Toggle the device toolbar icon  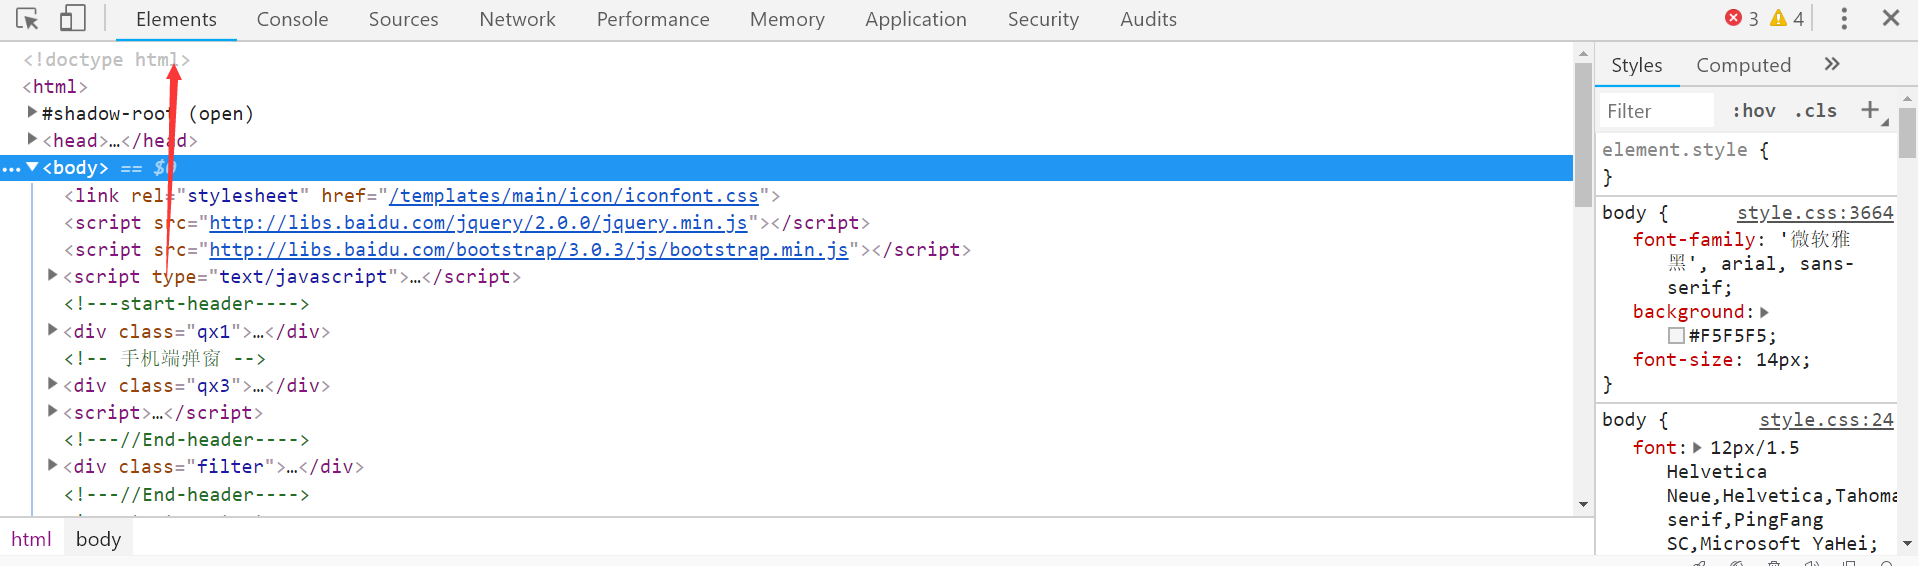[x=72, y=19]
